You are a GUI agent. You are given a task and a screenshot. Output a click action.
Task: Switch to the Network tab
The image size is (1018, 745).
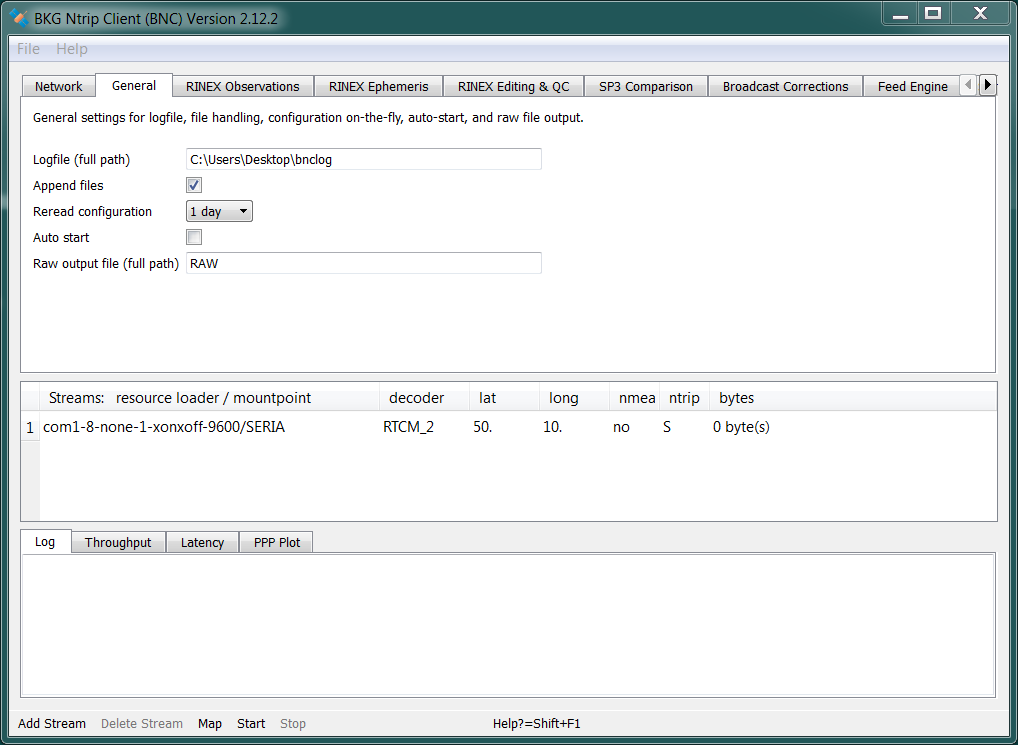(x=58, y=86)
